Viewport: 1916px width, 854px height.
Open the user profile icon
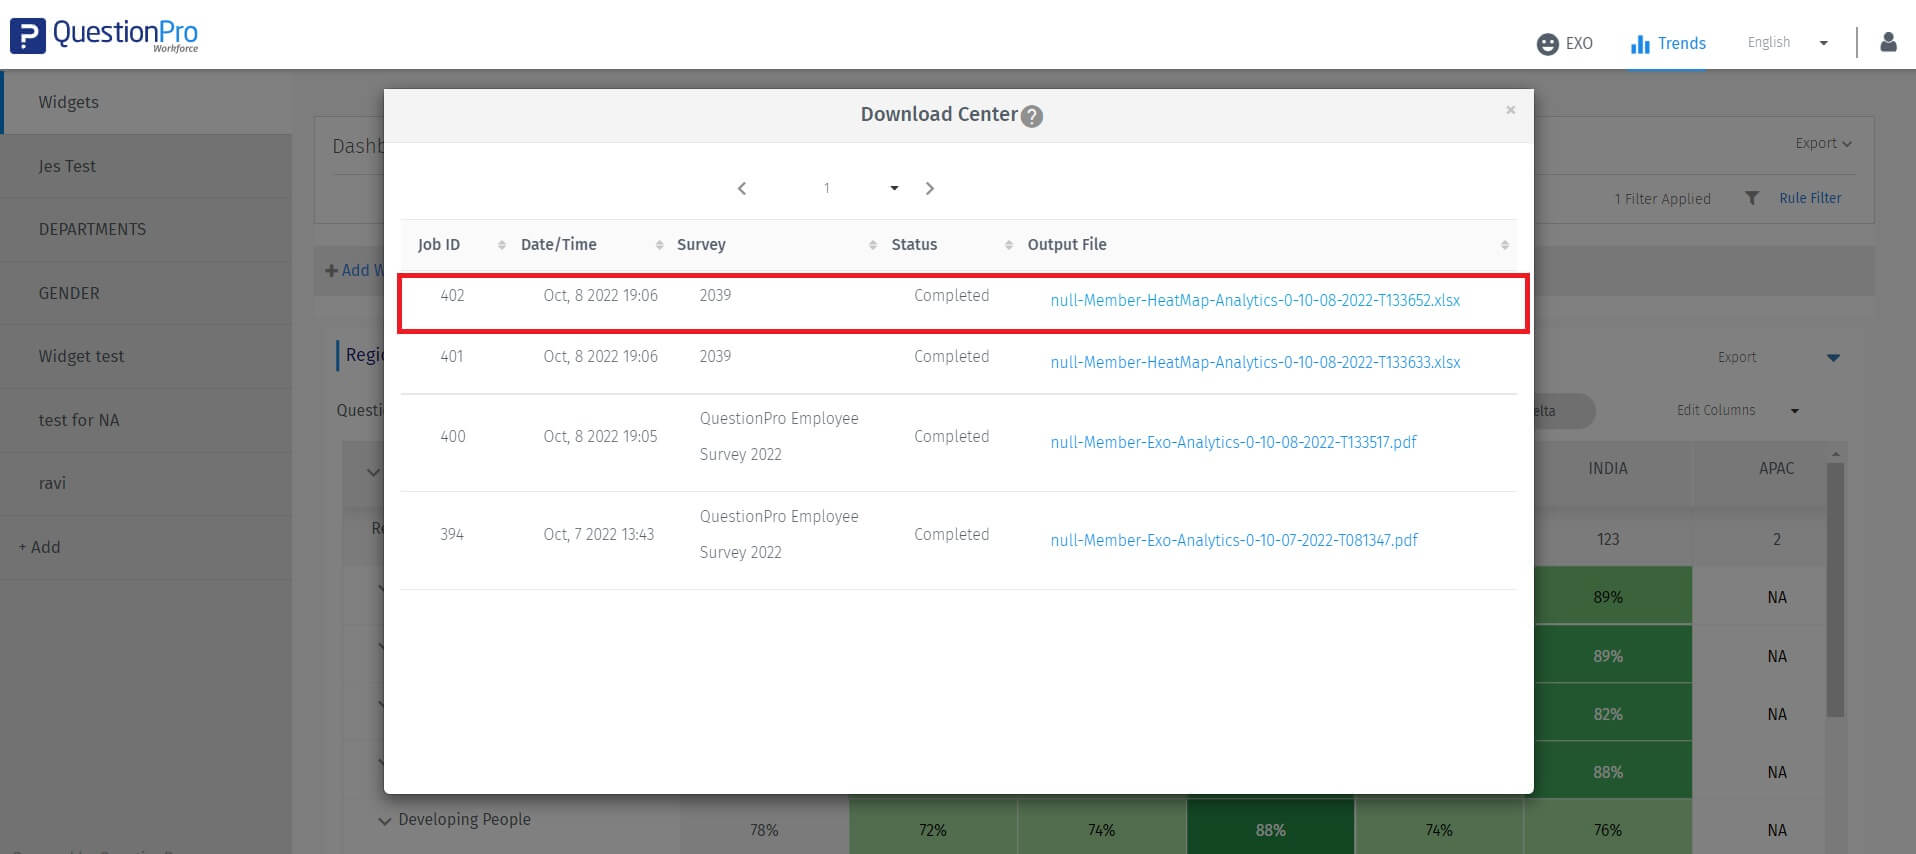coord(1888,42)
